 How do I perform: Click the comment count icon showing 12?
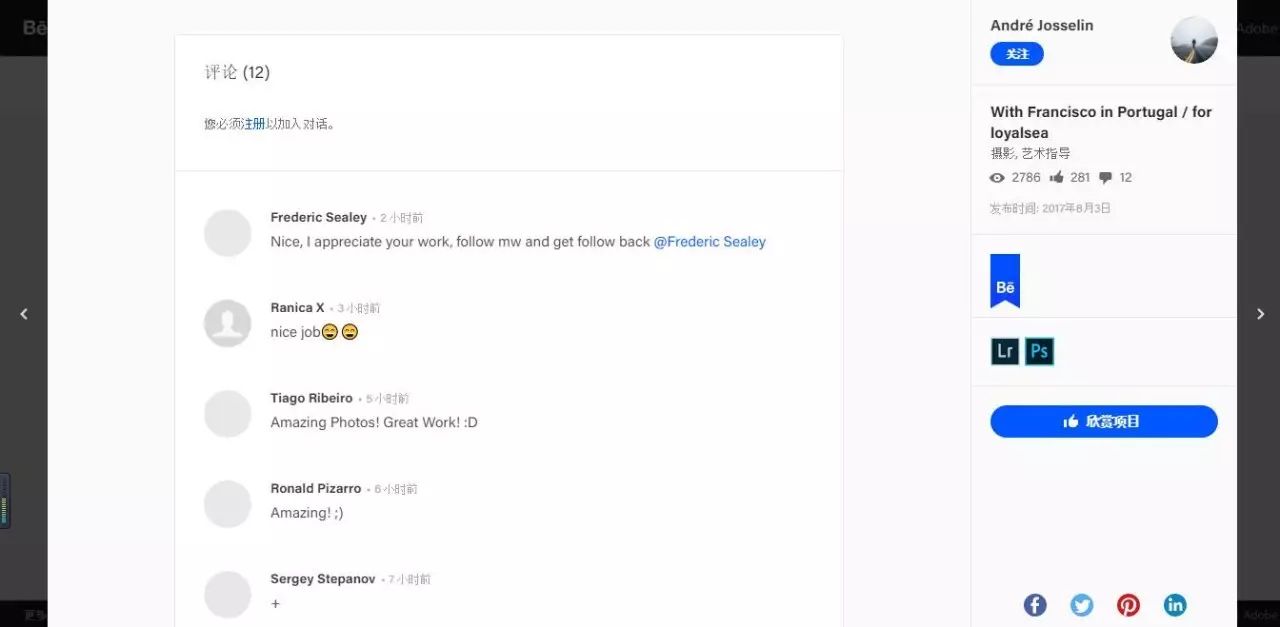click(1105, 178)
